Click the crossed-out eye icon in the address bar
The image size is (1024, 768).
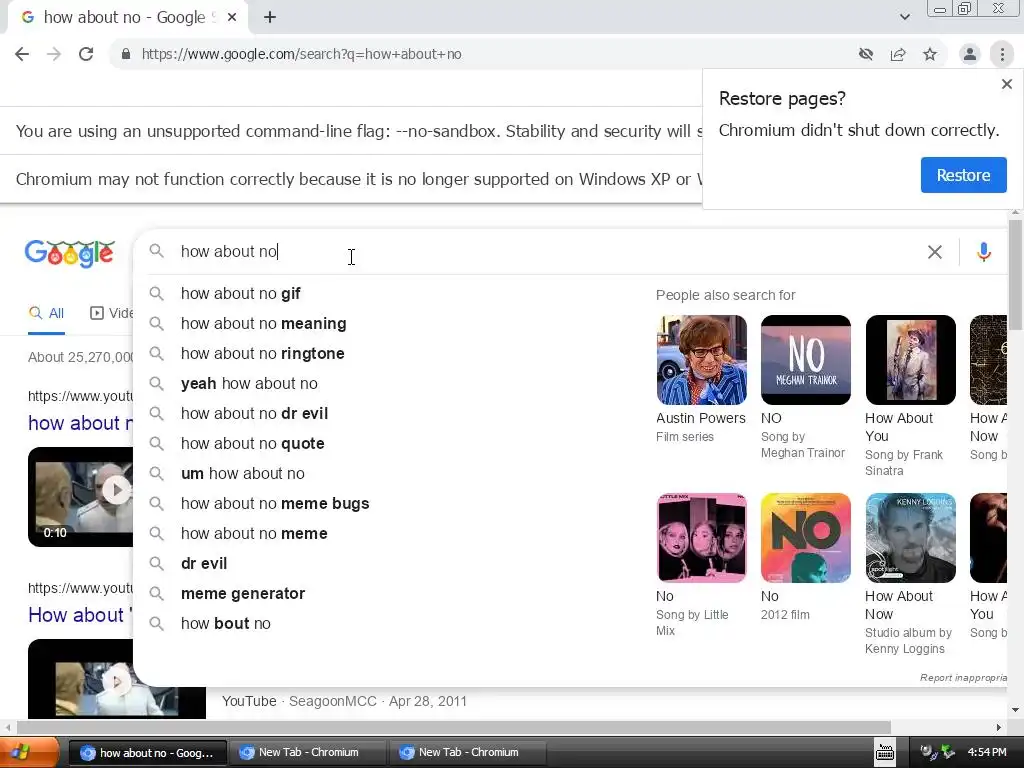(x=866, y=54)
